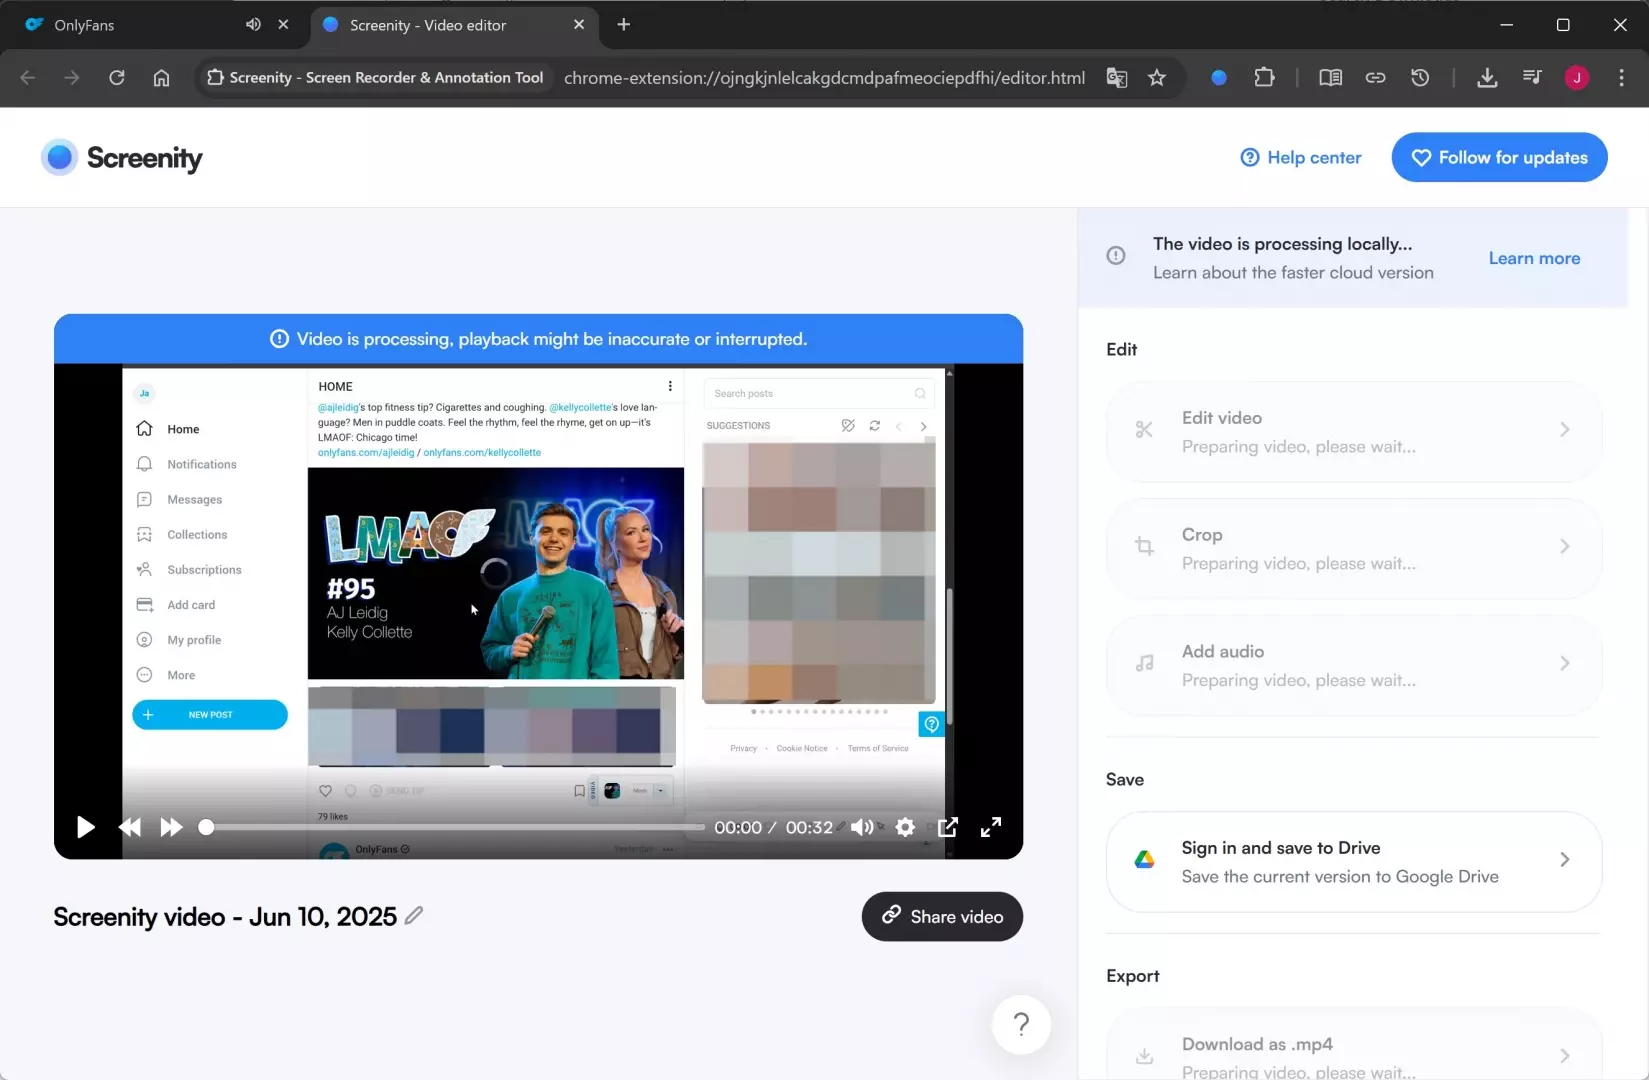Go to the browser home page

(x=161, y=77)
